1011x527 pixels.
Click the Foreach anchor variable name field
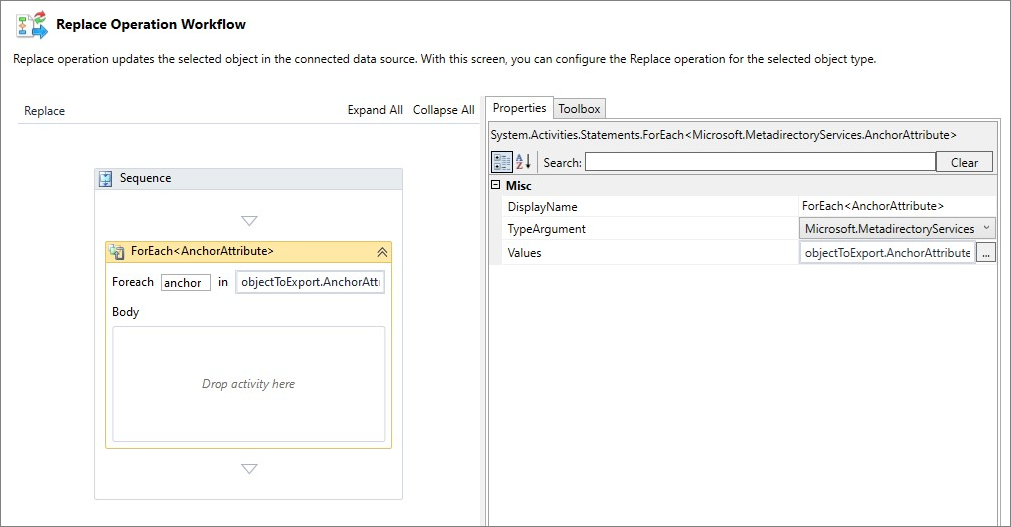point(185,283)
